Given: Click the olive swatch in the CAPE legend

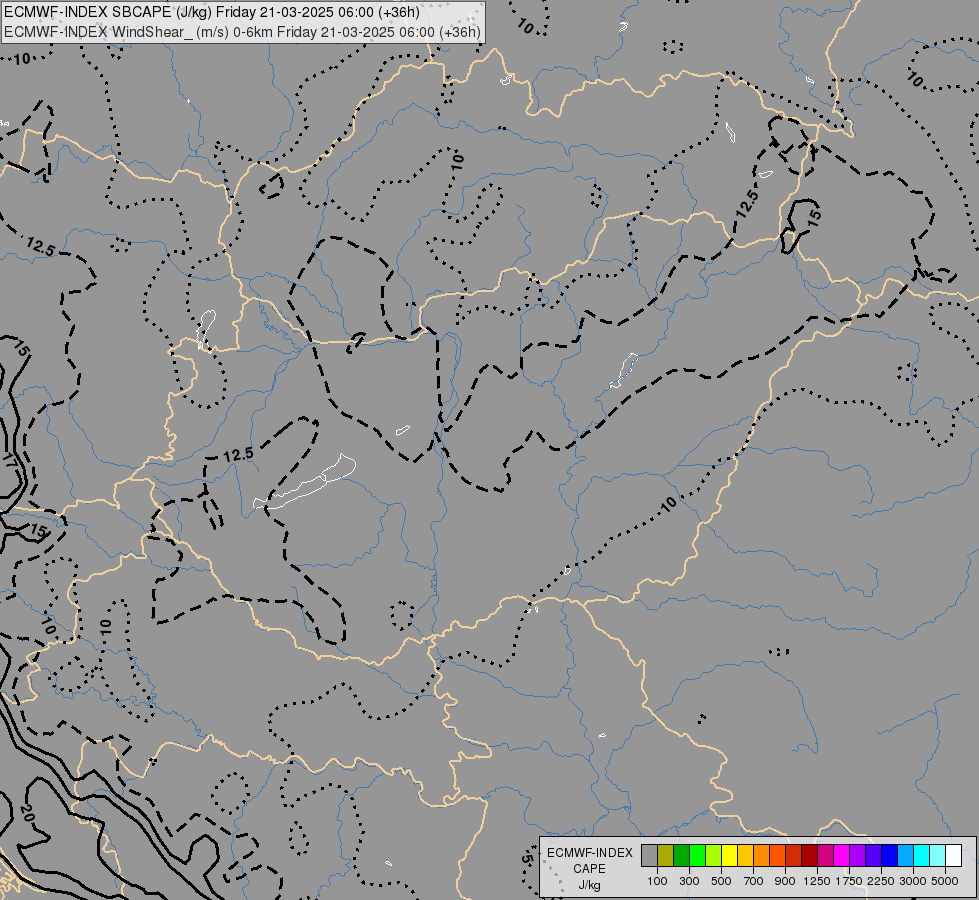Looking at the screenshot, I should pos(666,856).
